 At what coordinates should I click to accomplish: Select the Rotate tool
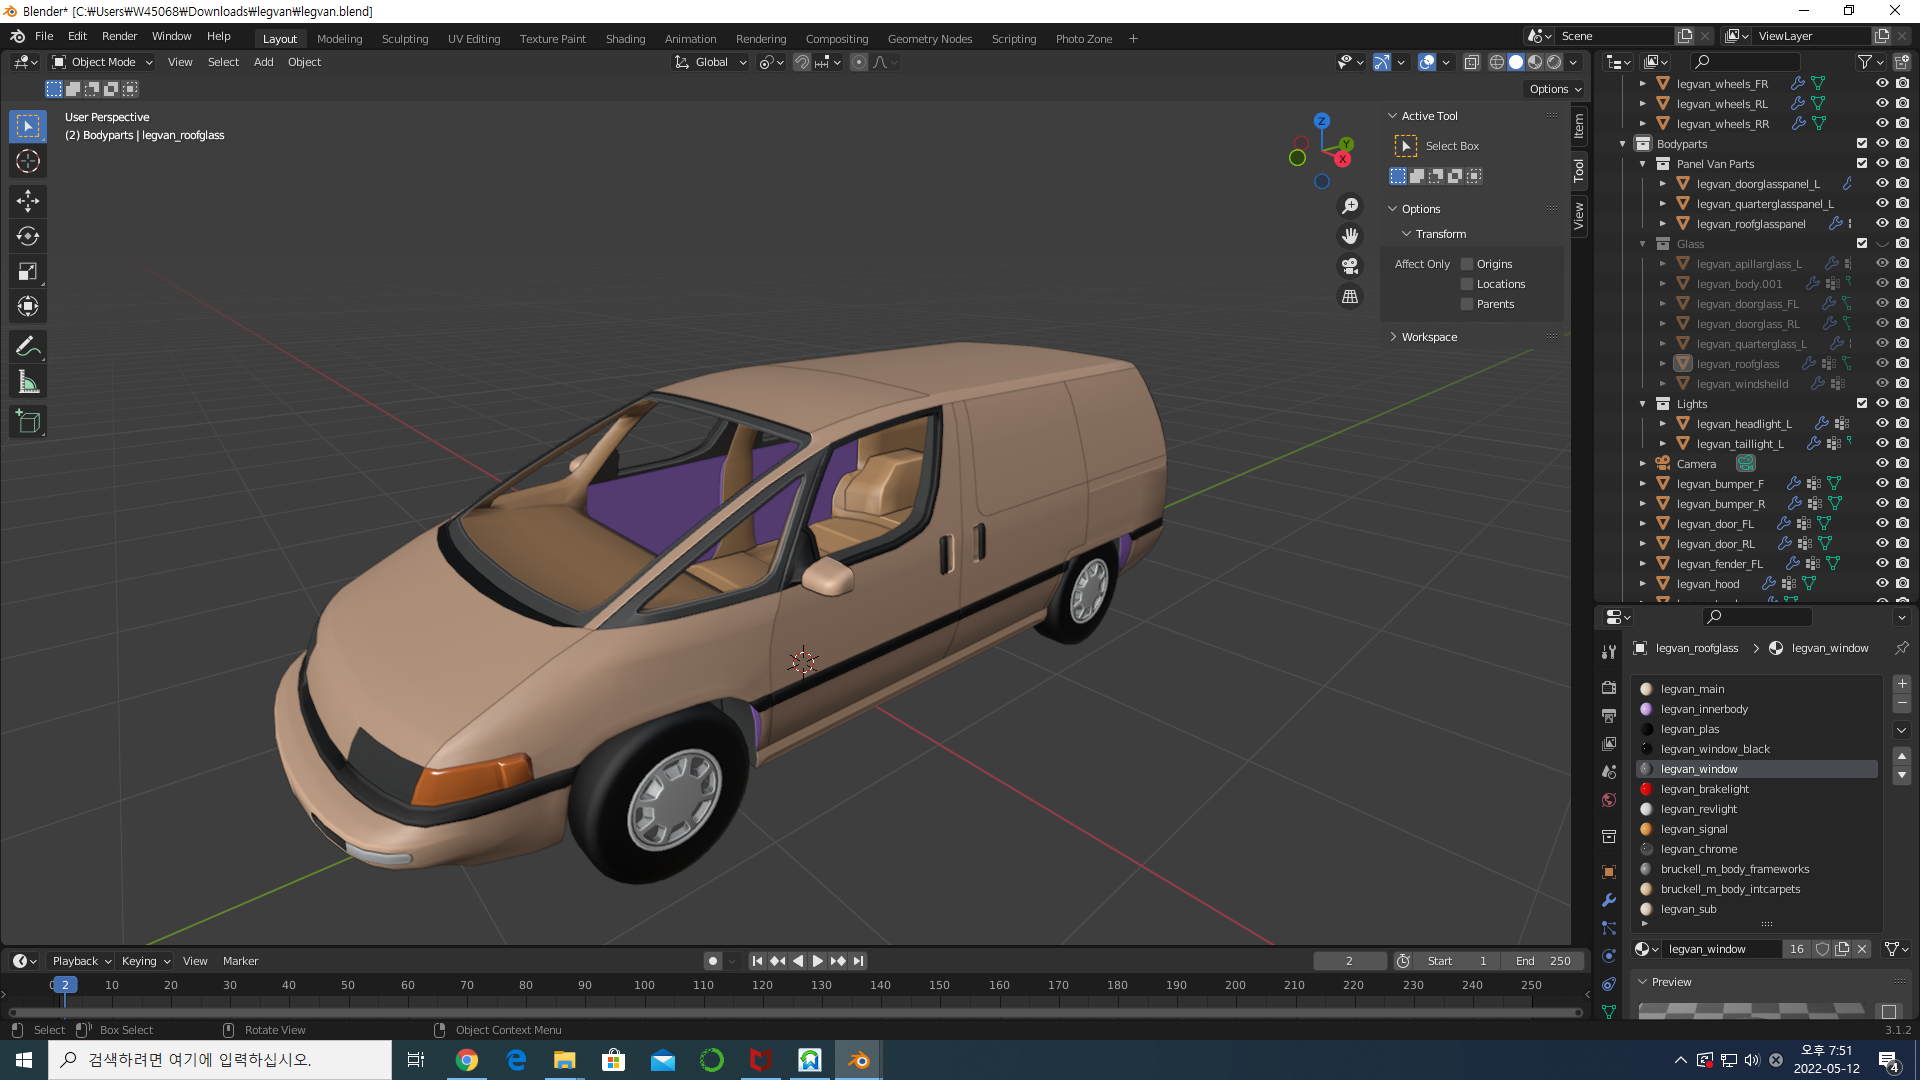tap(28, 237)
